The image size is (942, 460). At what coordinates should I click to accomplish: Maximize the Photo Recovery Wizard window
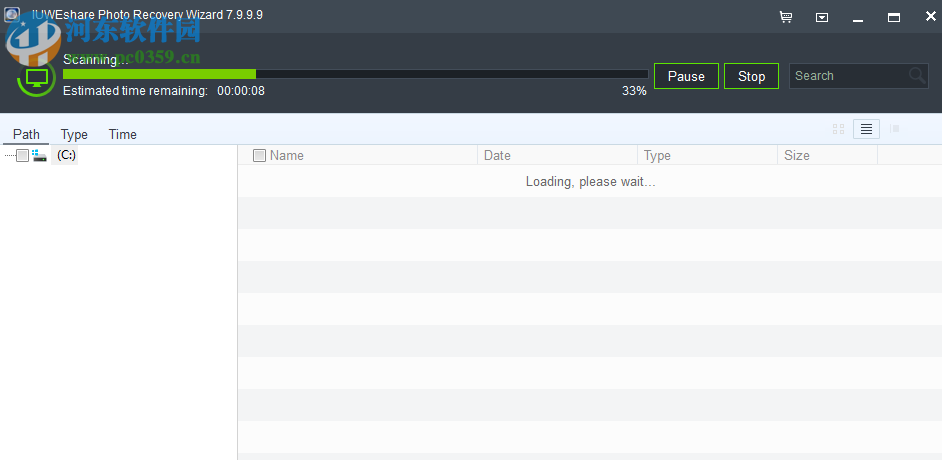pos(894,17)
